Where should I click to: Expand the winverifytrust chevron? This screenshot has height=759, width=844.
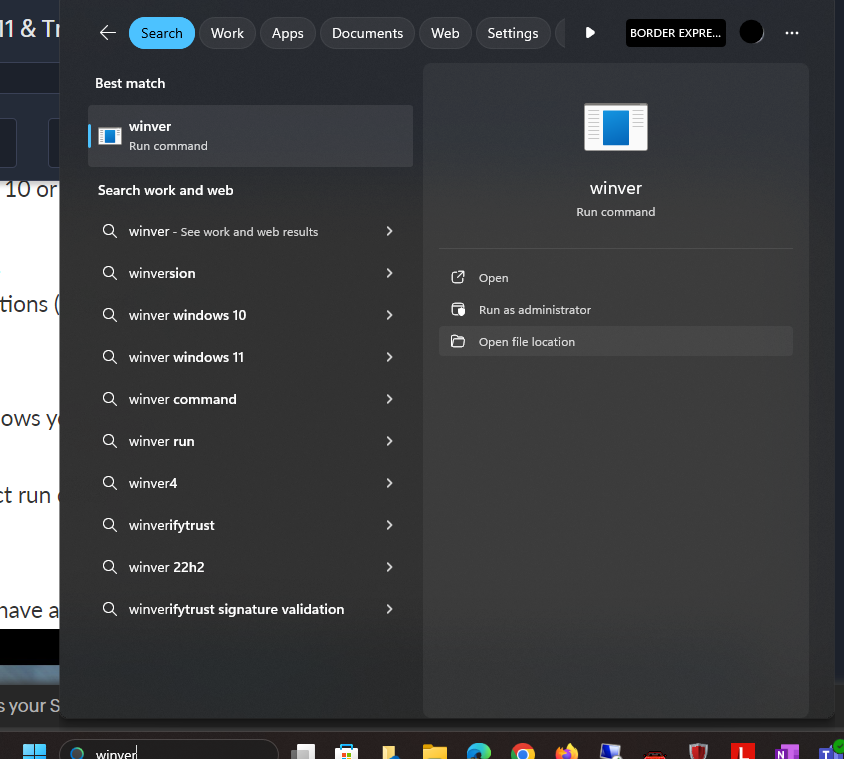pos(389,525)
